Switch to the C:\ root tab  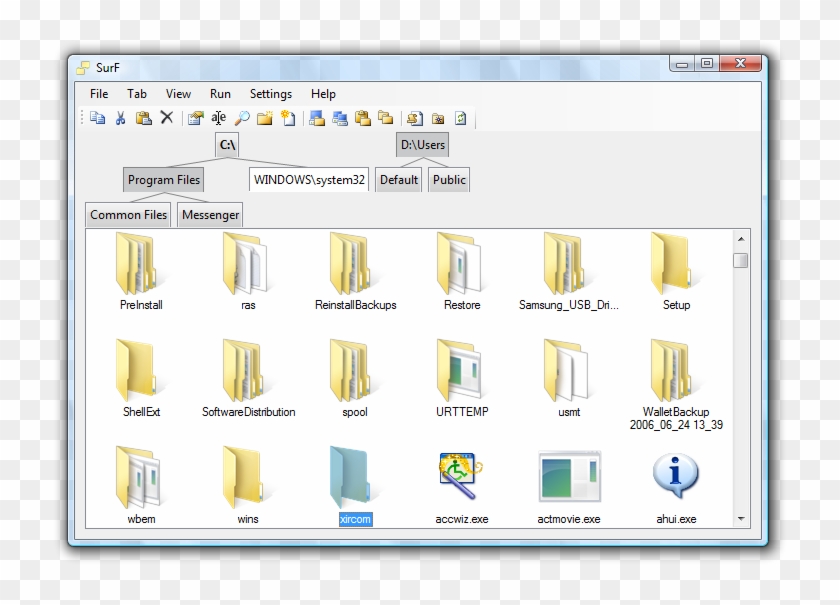coord(227,145)
